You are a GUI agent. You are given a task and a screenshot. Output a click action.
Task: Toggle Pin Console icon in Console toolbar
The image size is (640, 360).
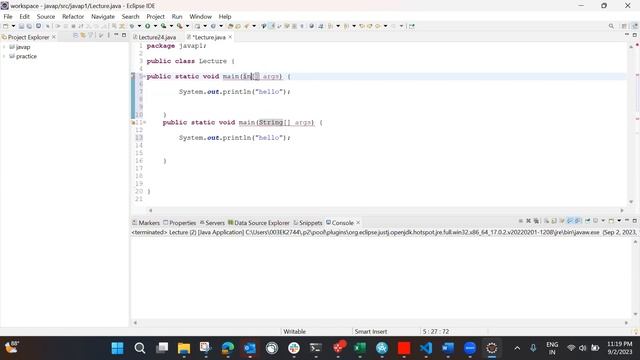[x=587, y=221]
